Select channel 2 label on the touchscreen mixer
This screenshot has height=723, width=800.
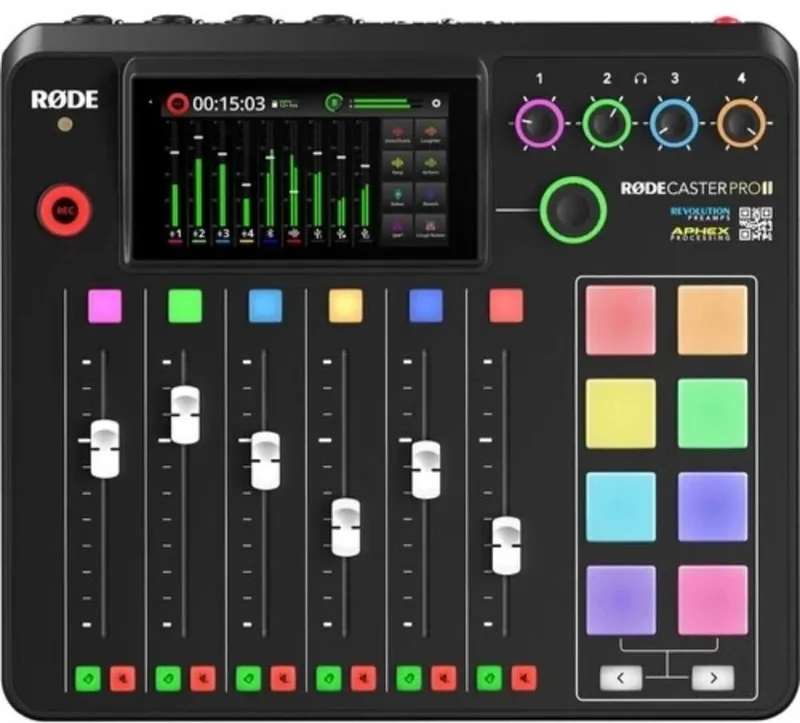(x=198, y=234)
